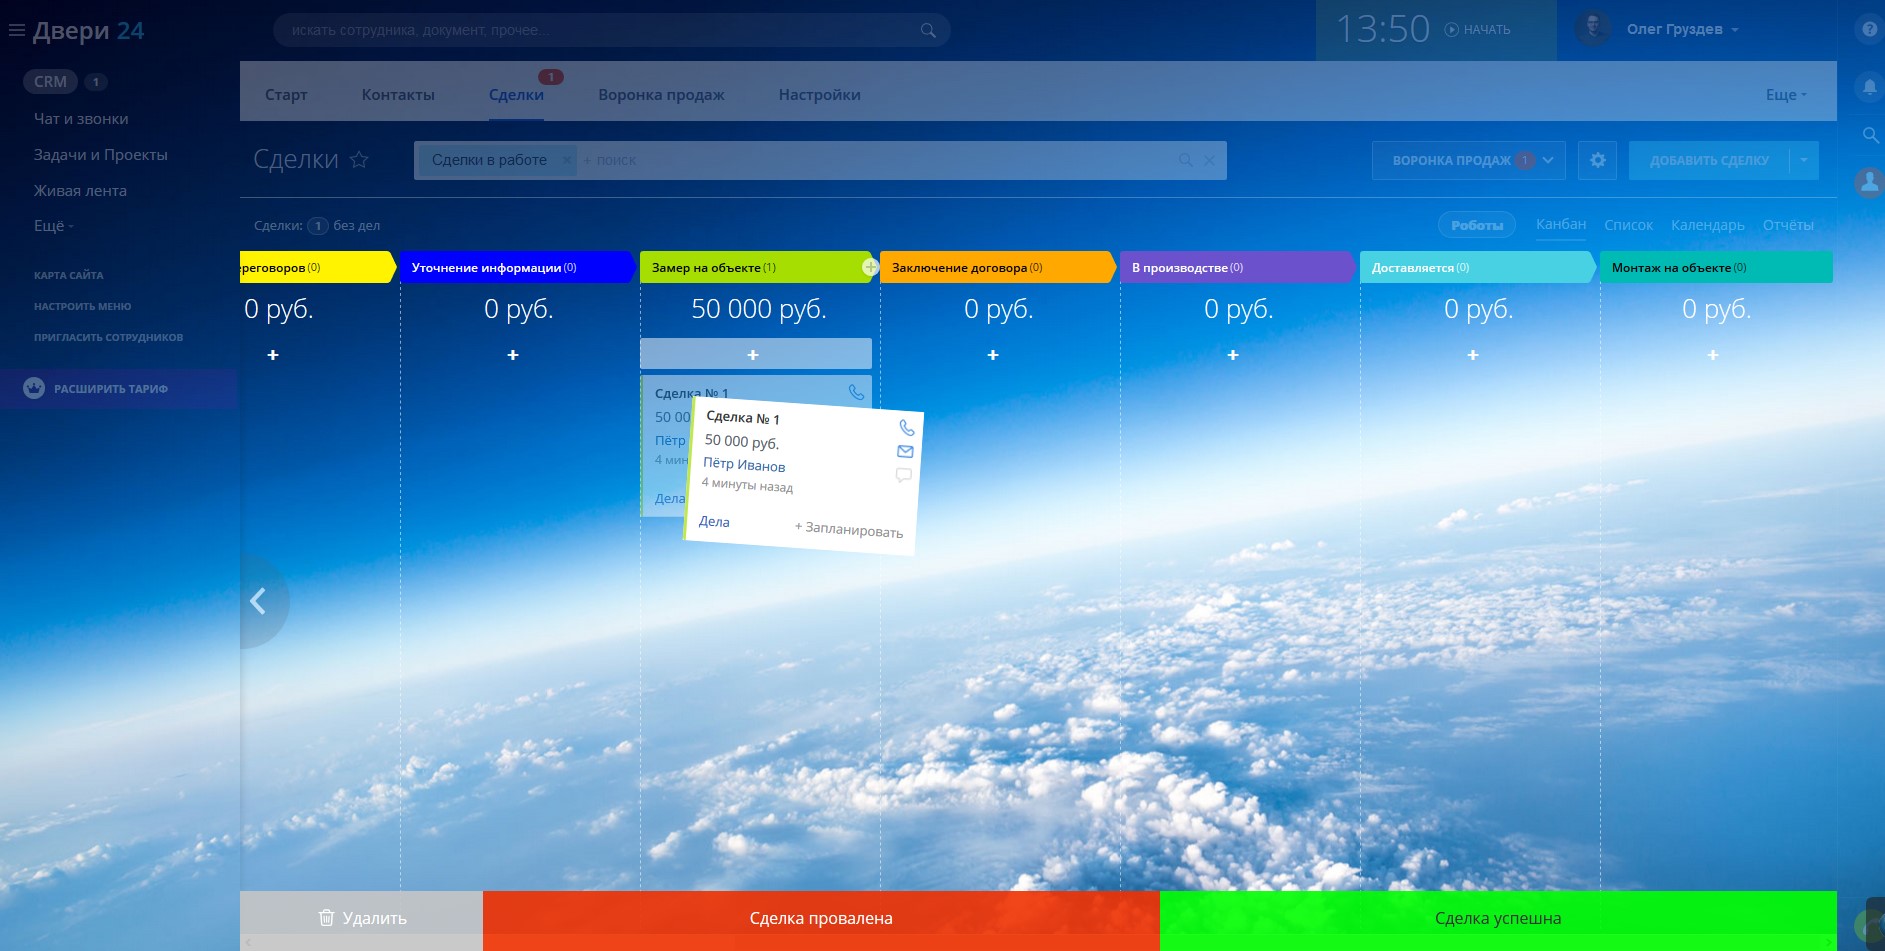Screen dimensions: 1885x951
Task: Expand the Еще menu in the CRM tab bar
Action: click(x=1786, y=95)
